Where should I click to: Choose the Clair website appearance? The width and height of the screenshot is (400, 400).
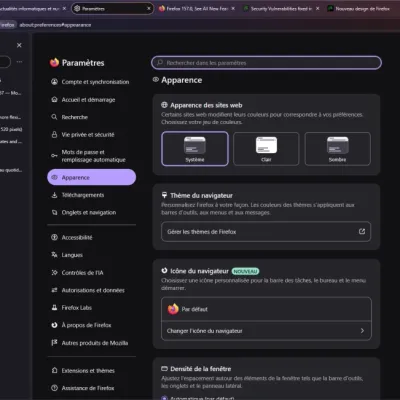pos(266,149)
